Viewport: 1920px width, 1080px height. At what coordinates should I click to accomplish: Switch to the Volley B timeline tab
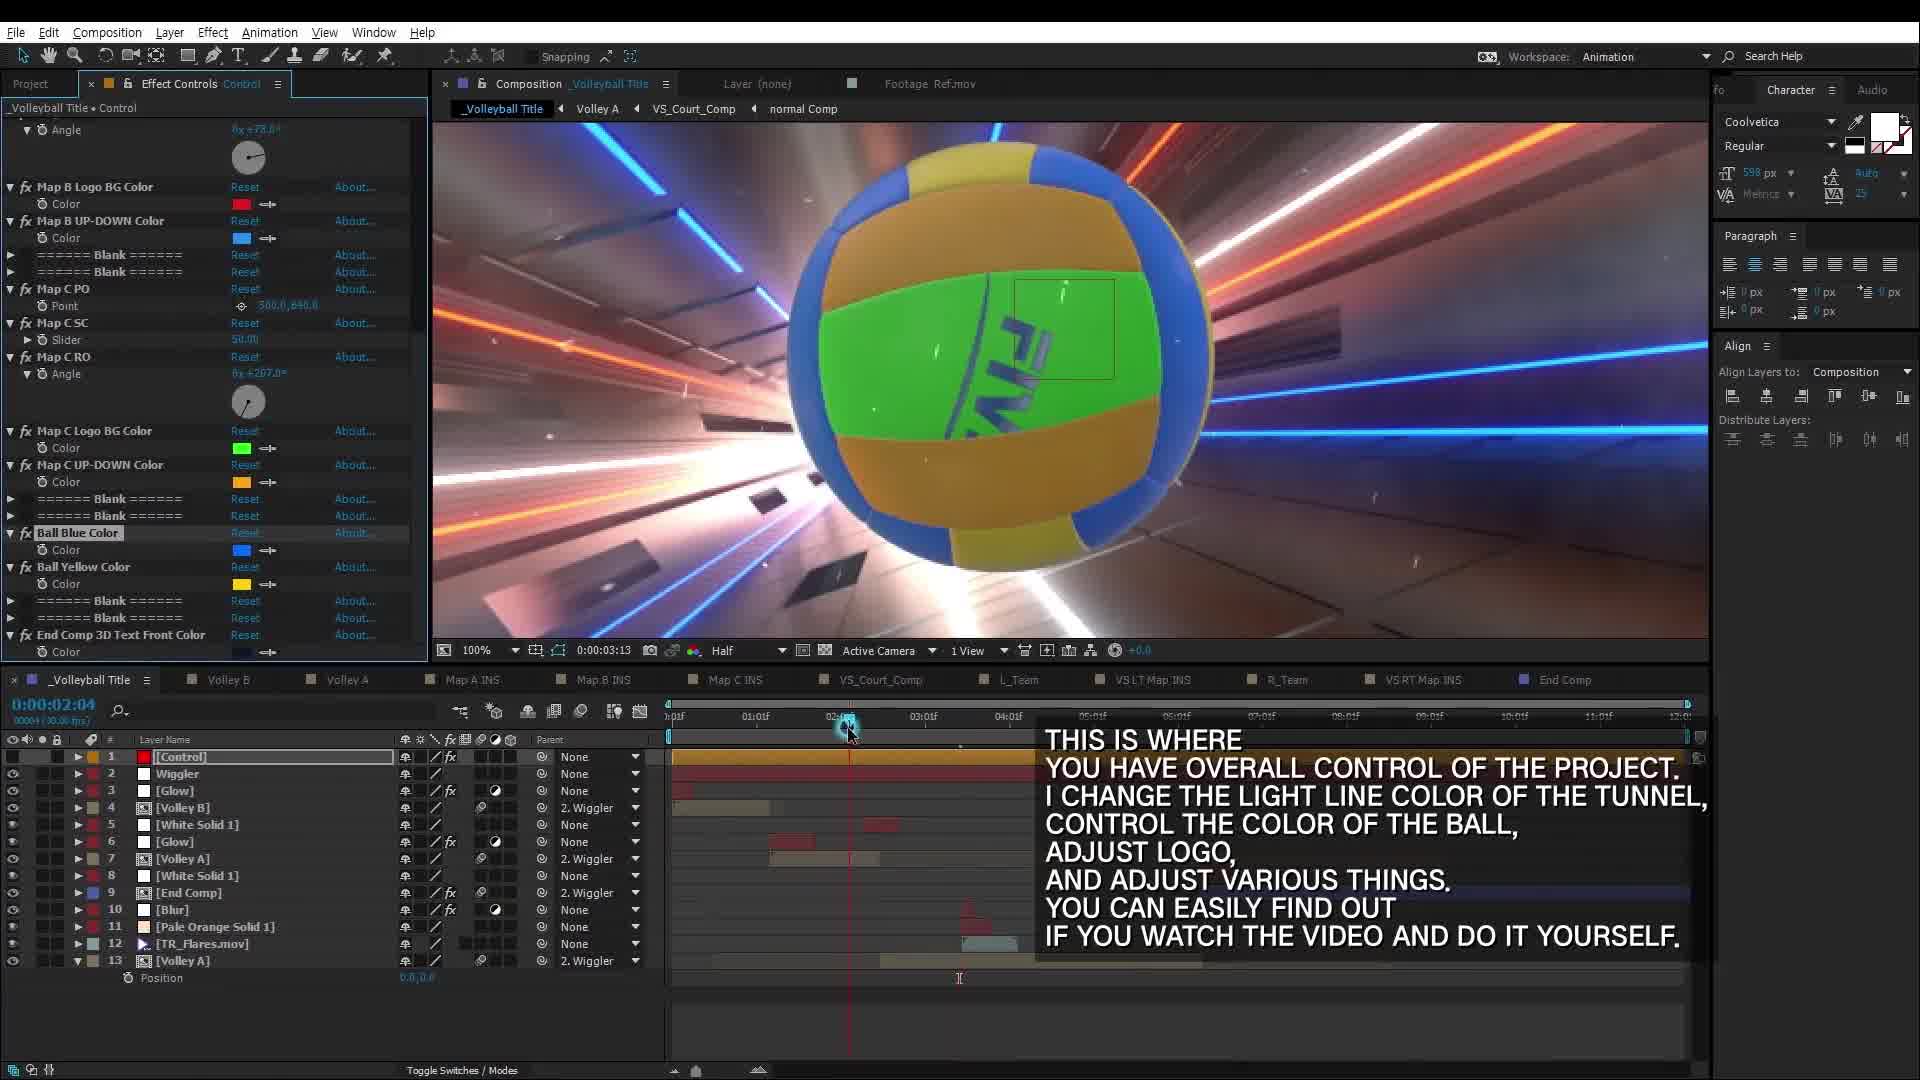pos(228,680)
